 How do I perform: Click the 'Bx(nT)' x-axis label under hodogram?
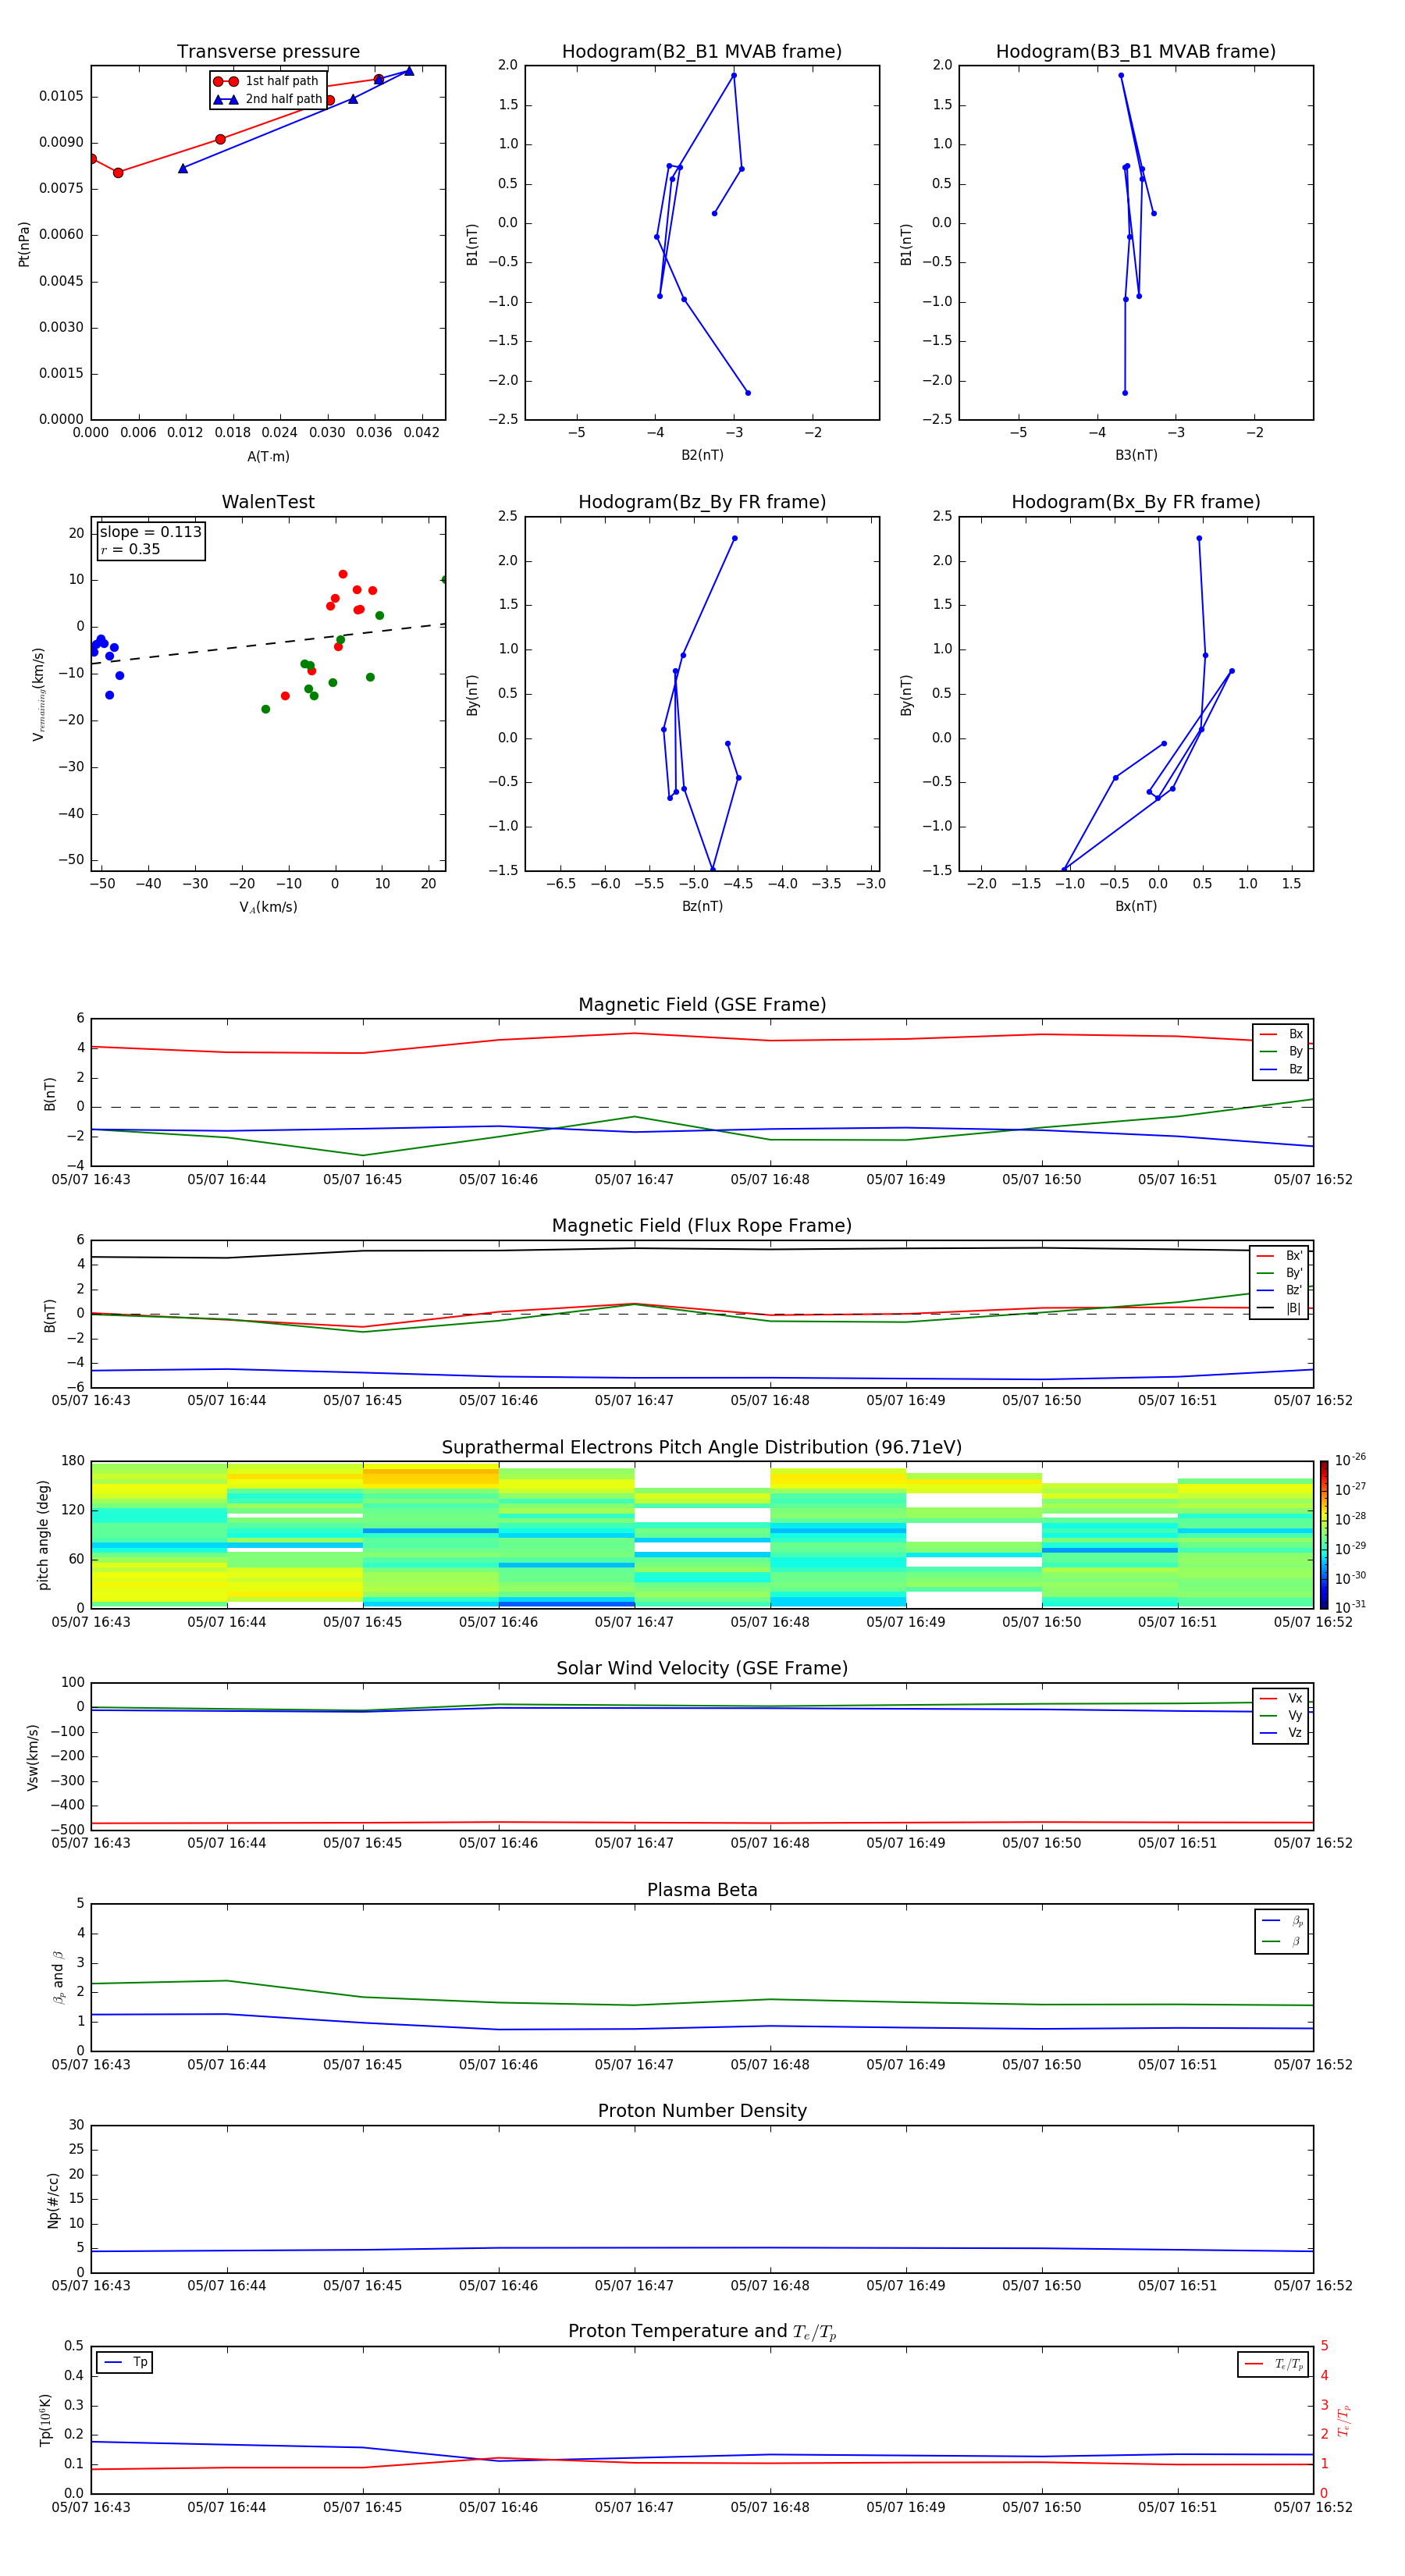[1136, 906]
